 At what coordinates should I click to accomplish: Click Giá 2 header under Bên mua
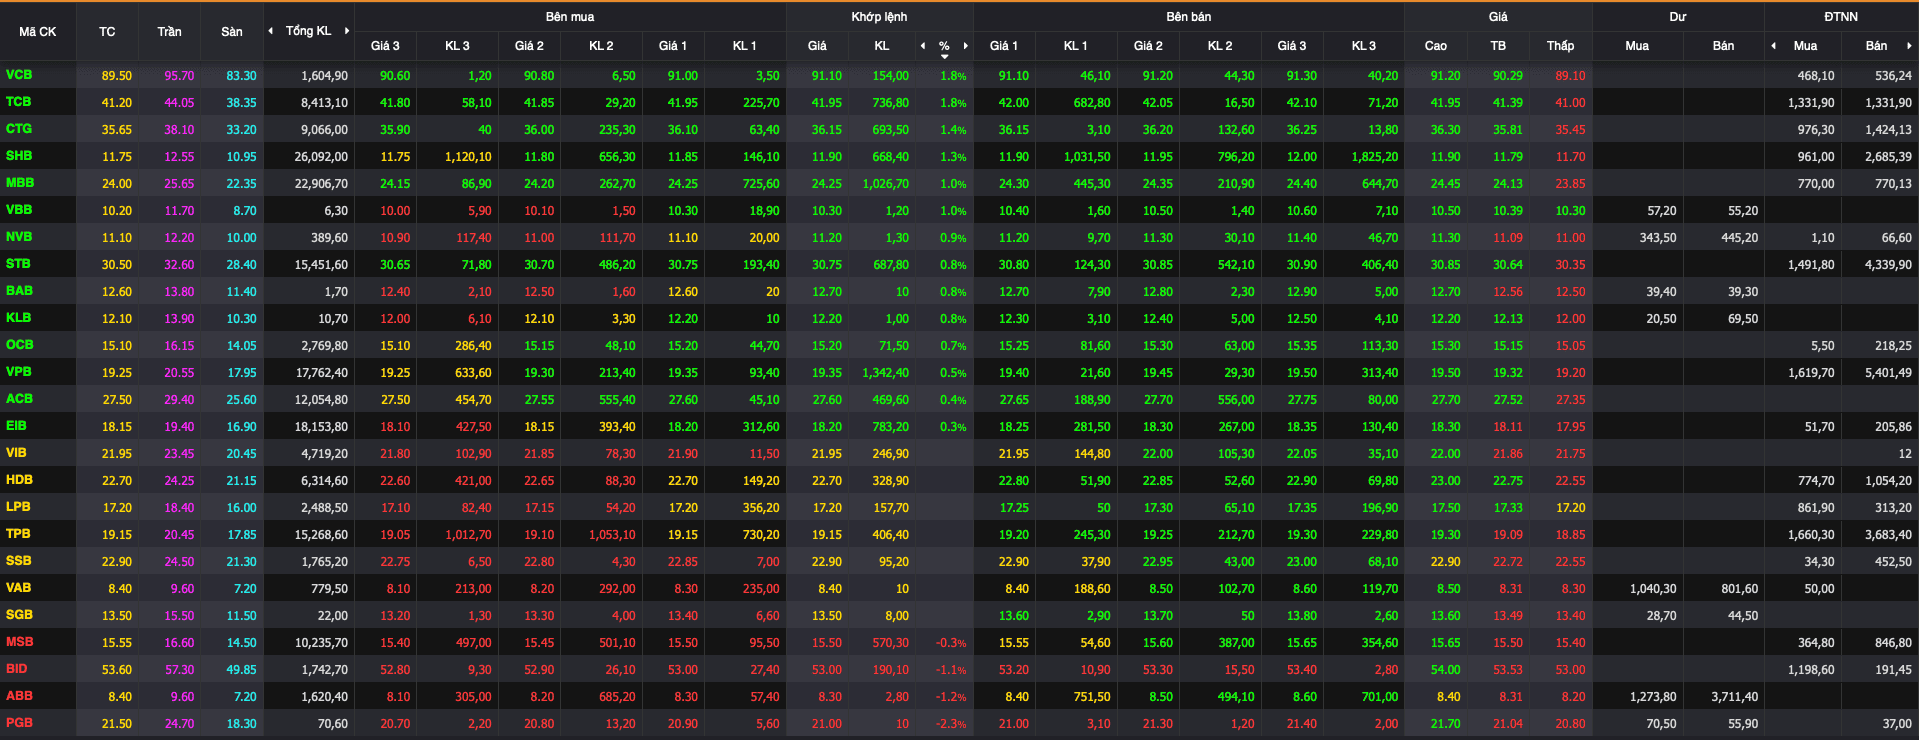[529, 46]
